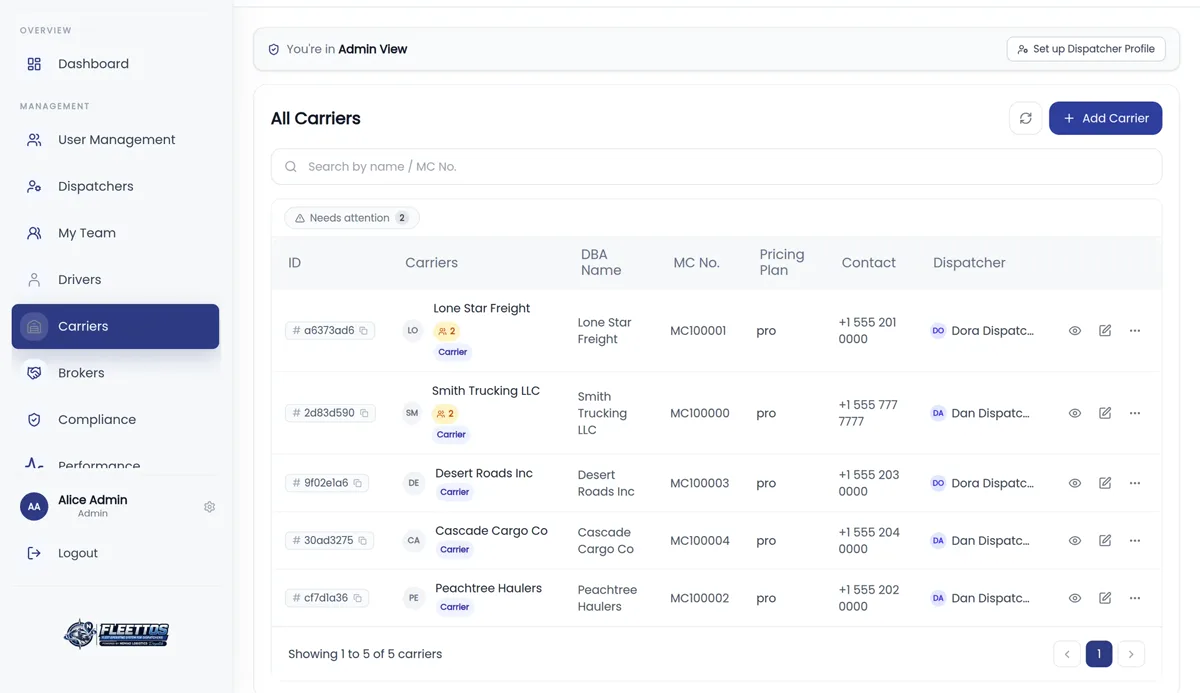Image resolution: width=1200 pixels, height=693 pixels.
Task: Click the SM avatar for Smith Trucking
Action: coord(412,412)
